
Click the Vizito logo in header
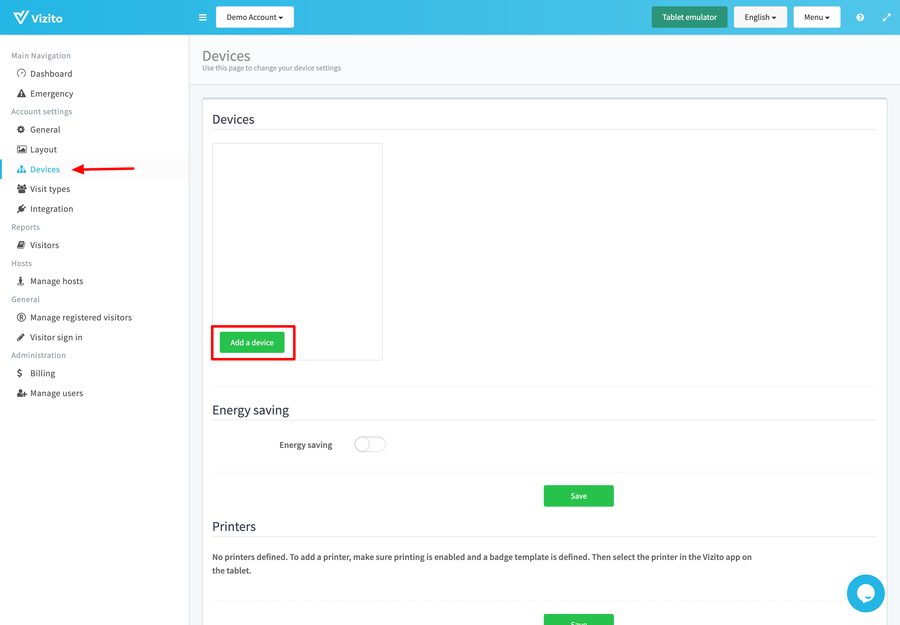point(40,17)
